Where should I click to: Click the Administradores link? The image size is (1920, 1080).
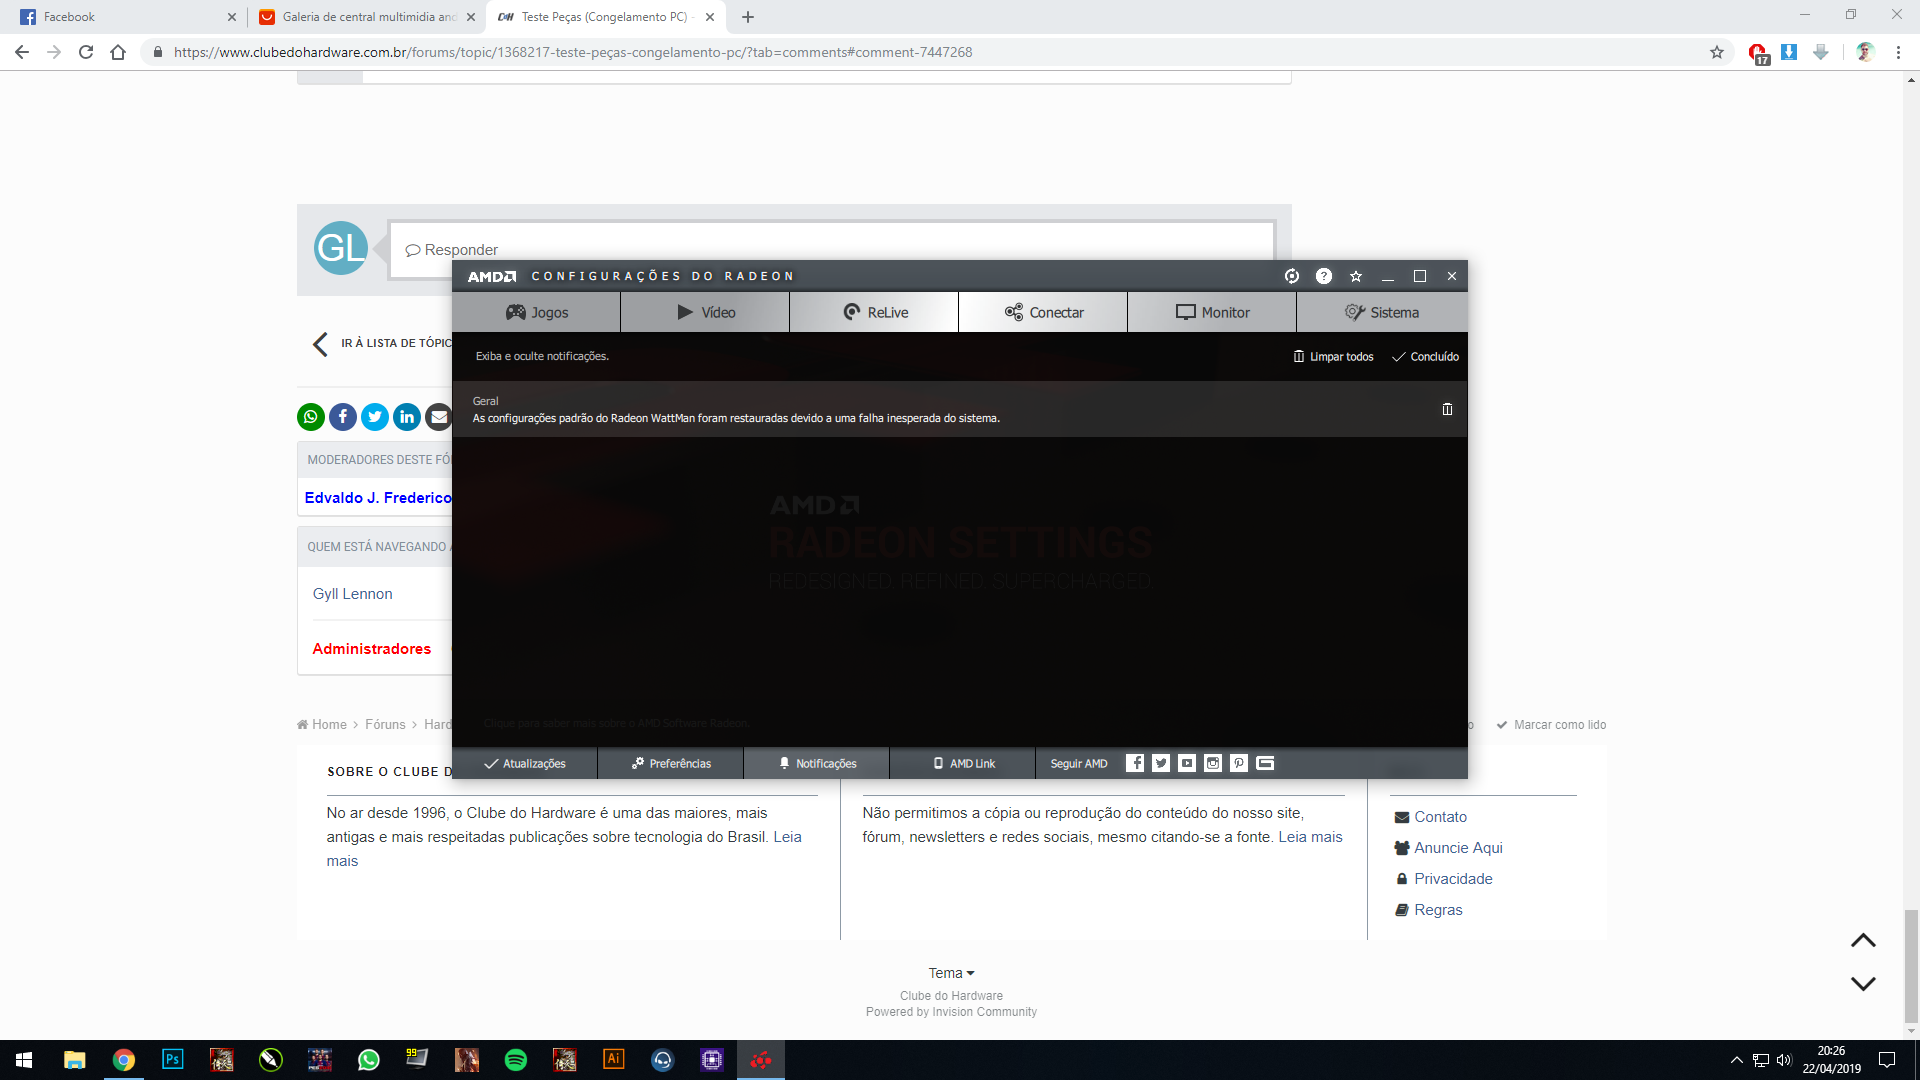pos(371,649)
